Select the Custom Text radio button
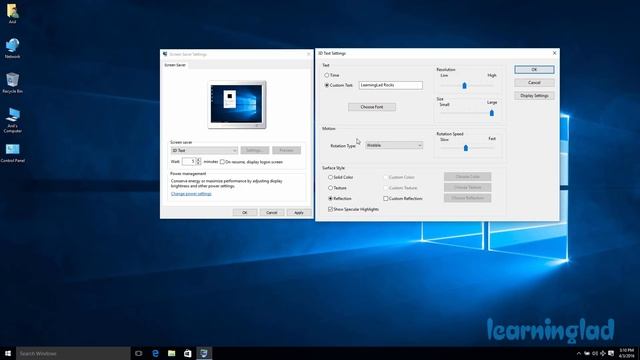Image resolution: width=640 pixels, height=360 pixels. pos(327,85)
